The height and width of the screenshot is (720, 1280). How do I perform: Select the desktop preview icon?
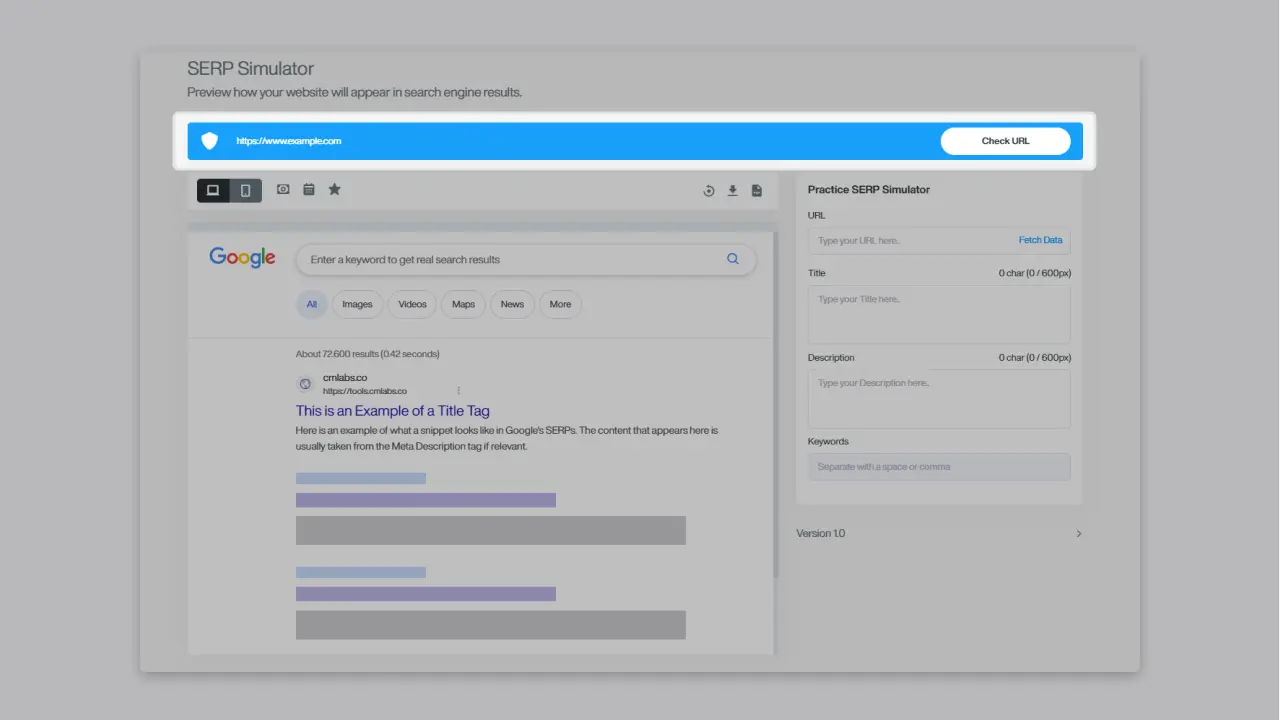[x=212, y=189]
